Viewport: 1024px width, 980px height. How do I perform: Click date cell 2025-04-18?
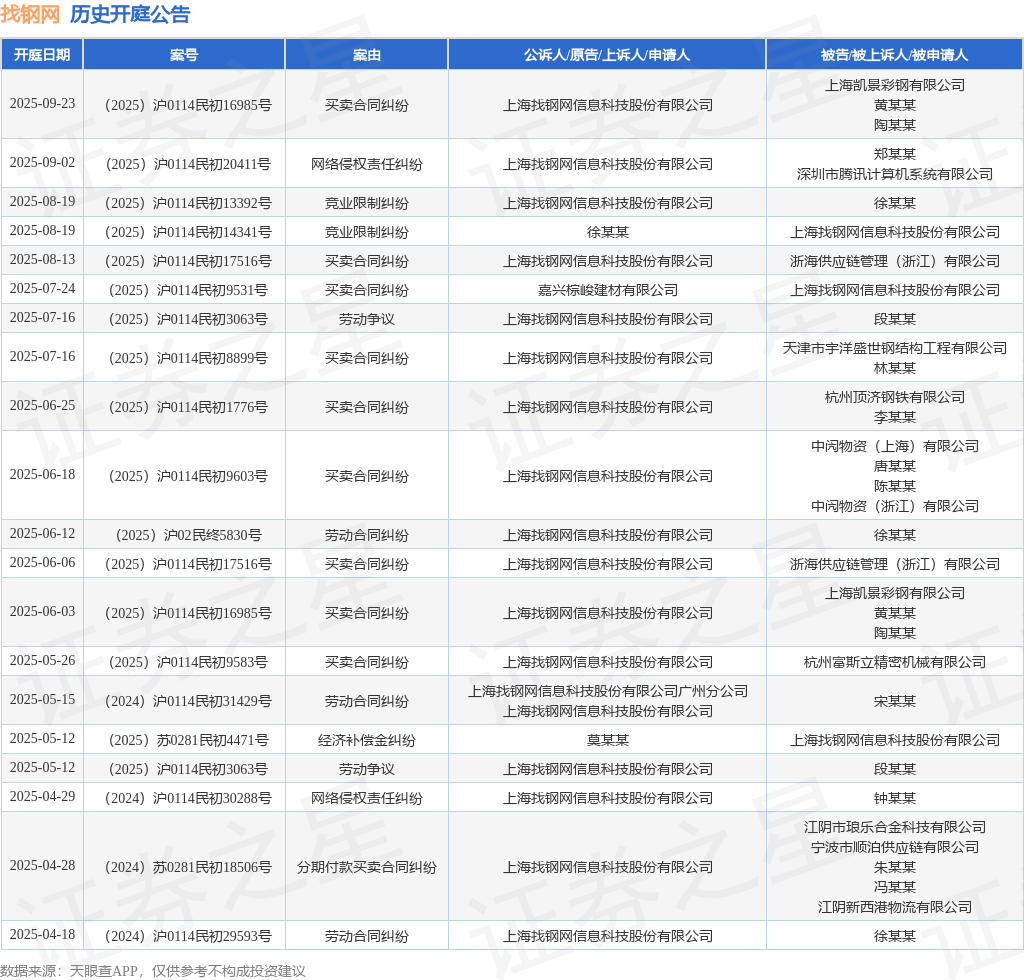[x=42, y=934]
